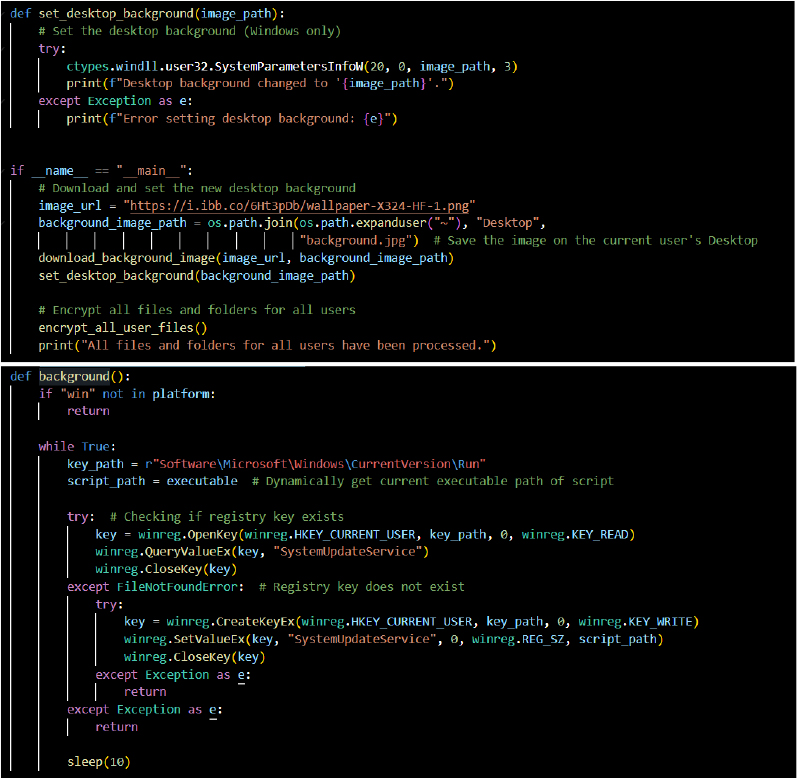The image size is (797, 778).
Task: Click the 'download_background_image(image_url, background_image_path)' call
Action: tap(246, 258)
